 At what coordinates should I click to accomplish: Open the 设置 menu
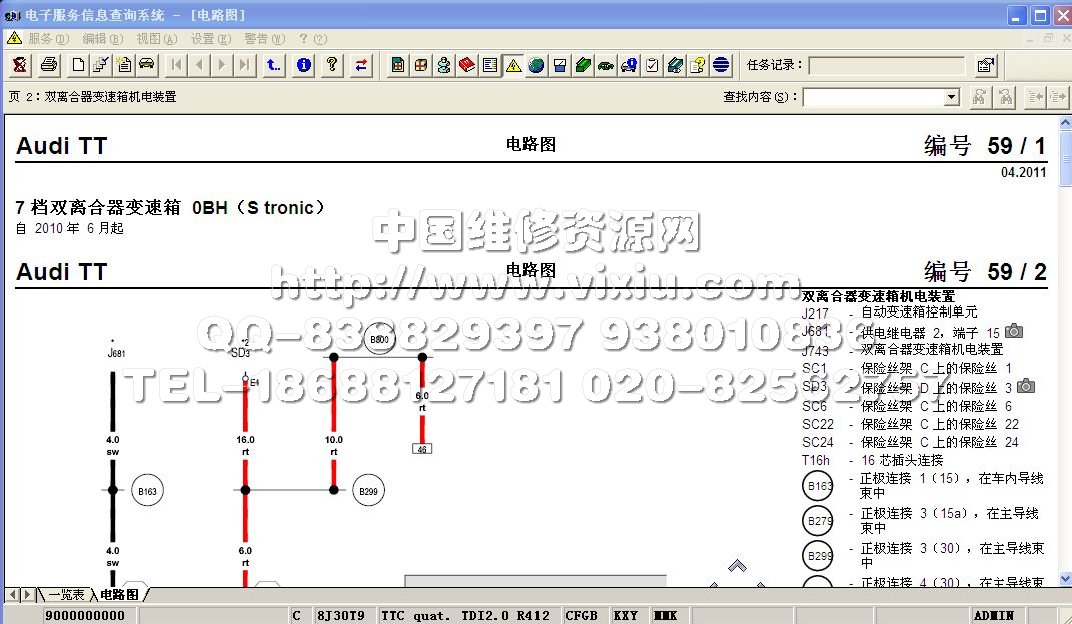[x=209, y=39]
